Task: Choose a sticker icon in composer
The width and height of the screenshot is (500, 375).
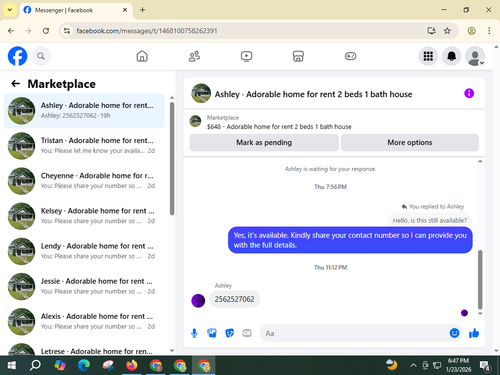Action: click(x=229, y=333)
